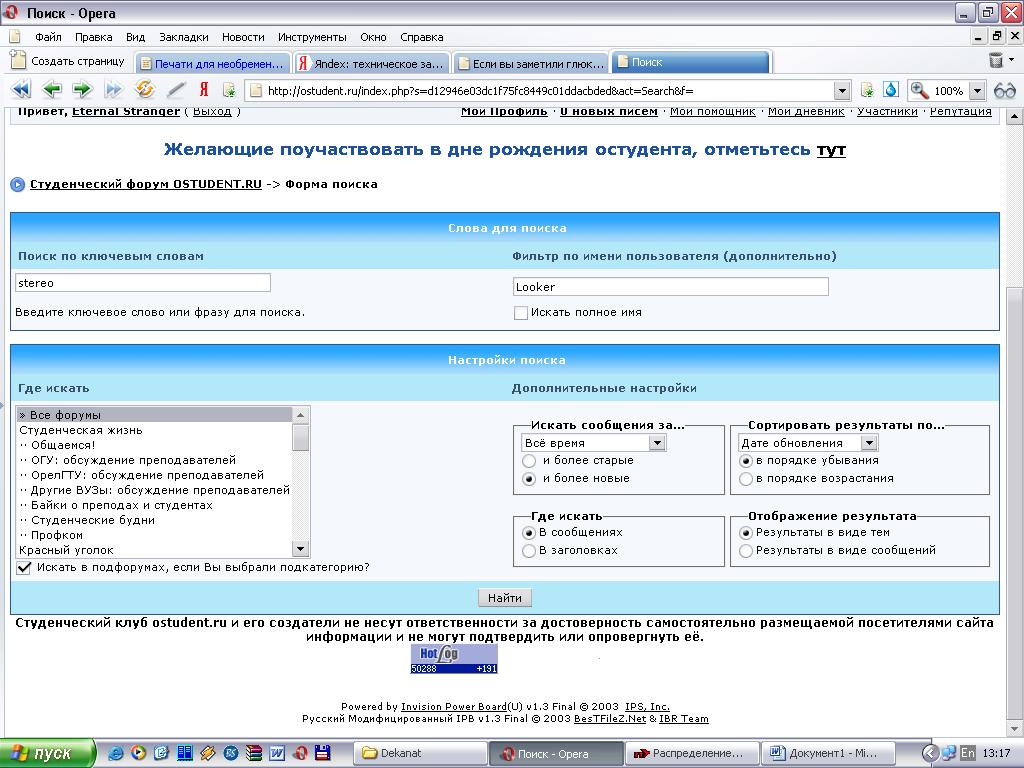1024x768 pixels.
Task: Tick the Искать полное имя checkbox
Action: [x=520, y=313]
